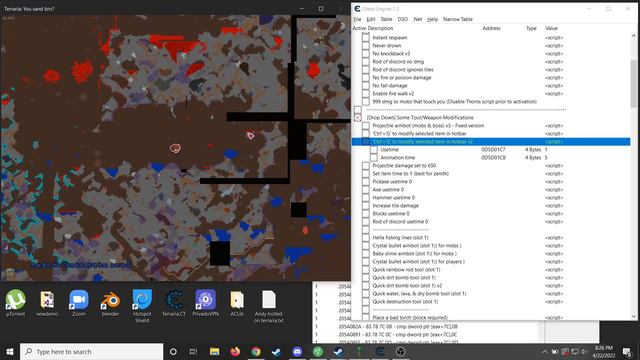Image resolution: width=640 pixels, height=360 pixels.
Task: Open OBS Studio from the taskbar
Action: tap(400, 351)
